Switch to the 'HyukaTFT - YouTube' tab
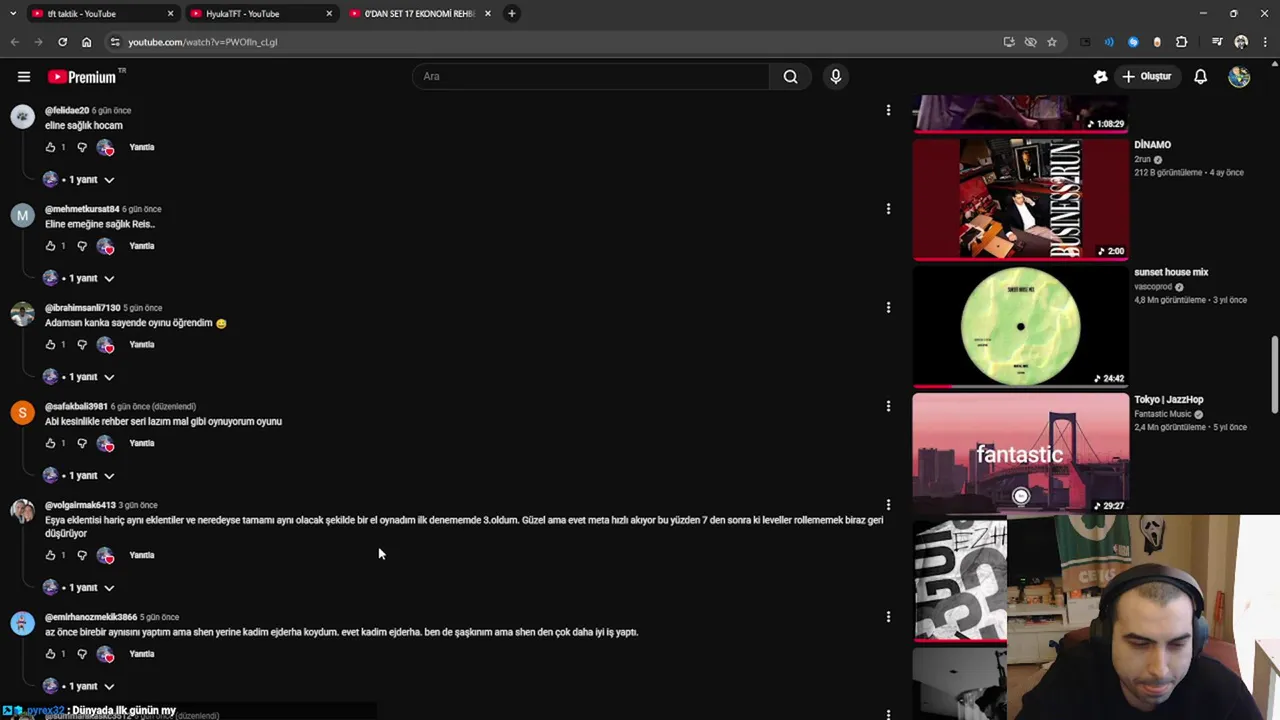 (260, 13)
